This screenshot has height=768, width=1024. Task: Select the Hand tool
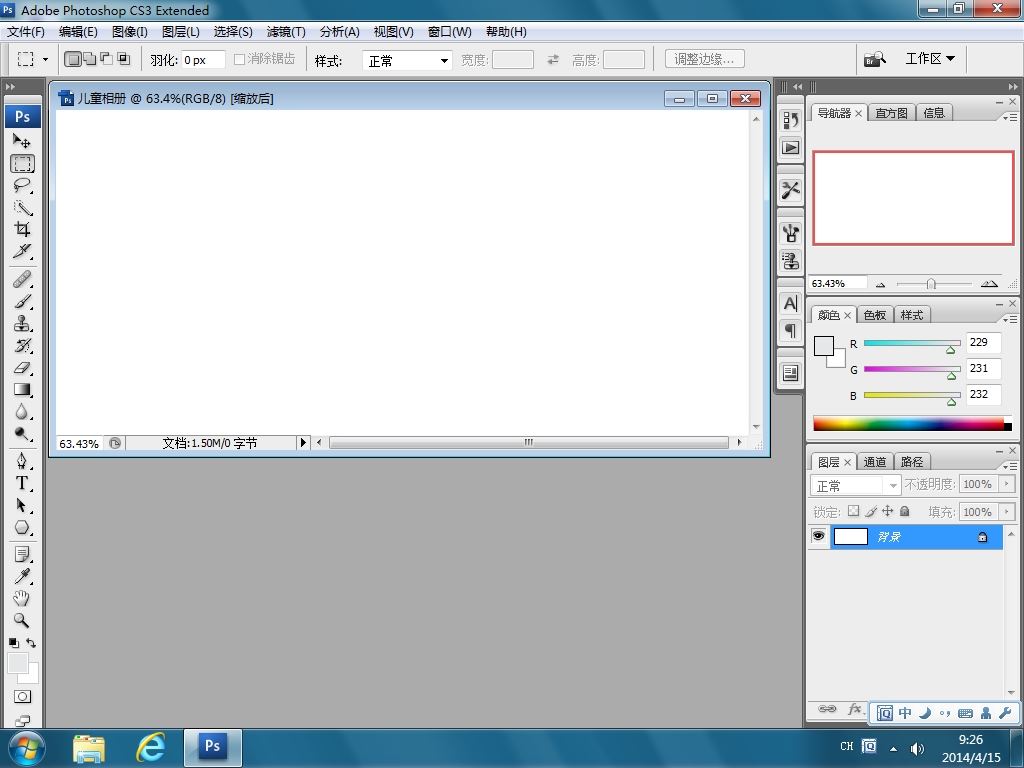[22, 598]
